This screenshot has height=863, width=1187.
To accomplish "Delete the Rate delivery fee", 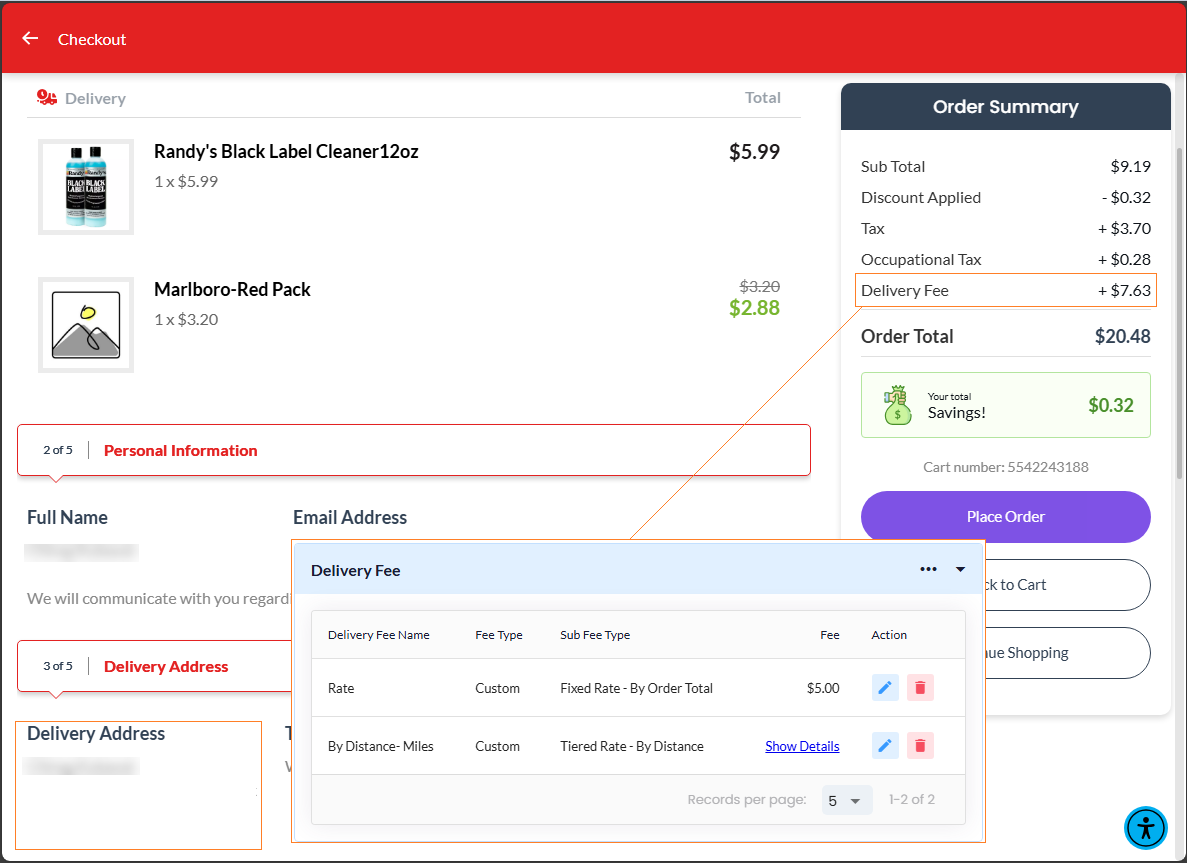I will pos(920,687).
